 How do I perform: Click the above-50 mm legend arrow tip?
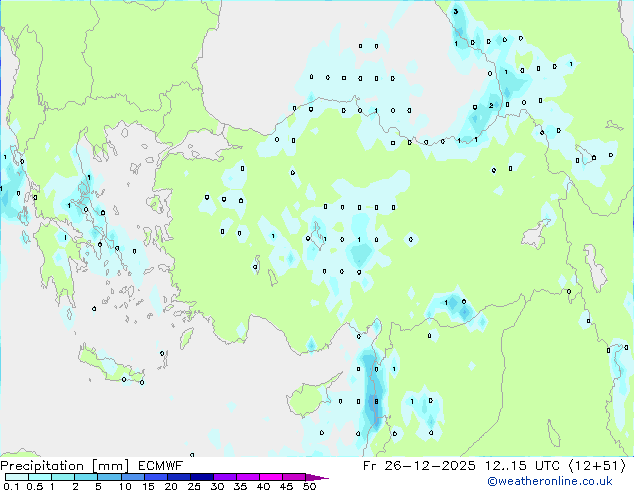317,477
